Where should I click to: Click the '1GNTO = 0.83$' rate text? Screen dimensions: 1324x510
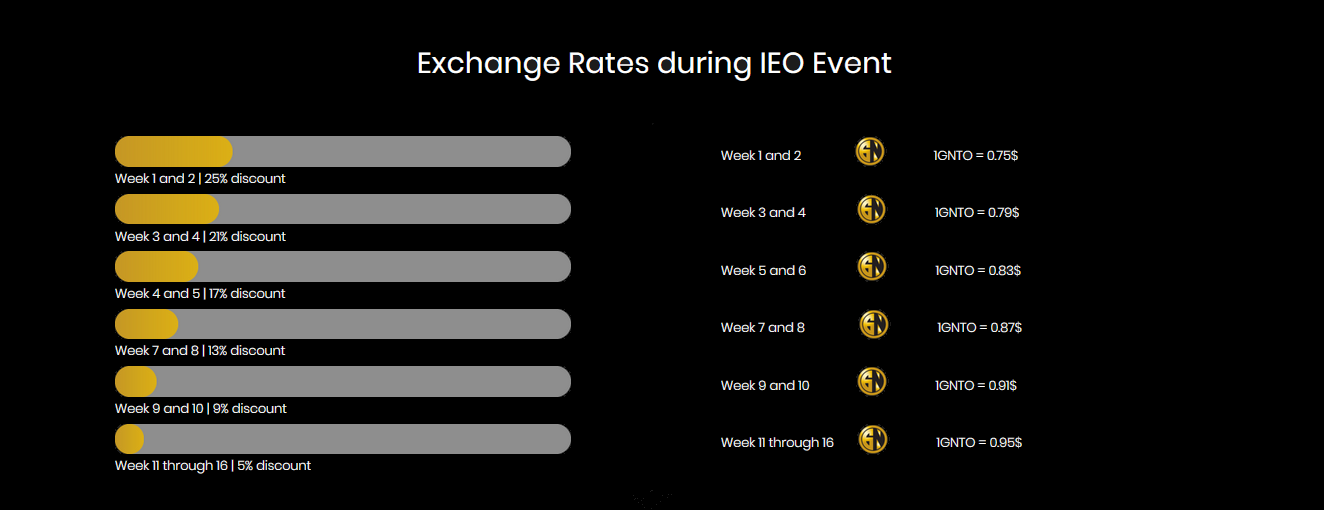(x=978, y=270)
